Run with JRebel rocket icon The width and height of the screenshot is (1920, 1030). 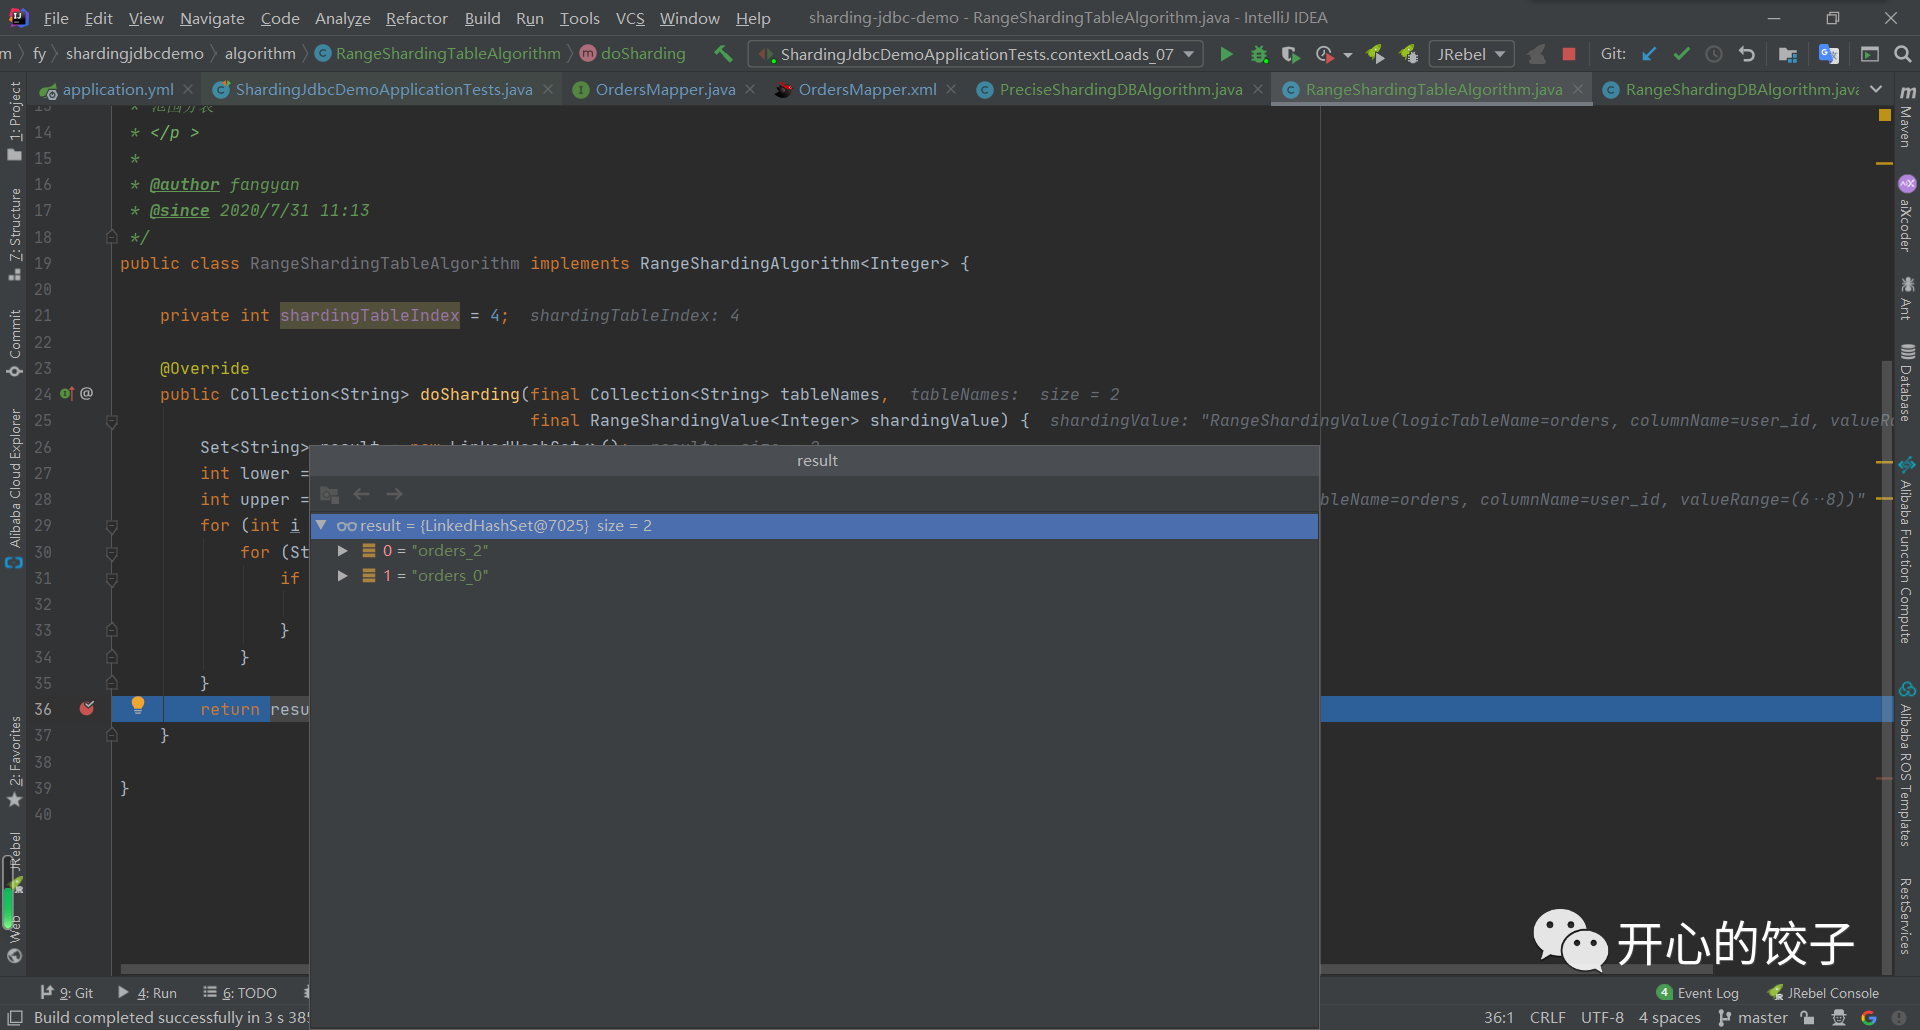[1376, 54]
